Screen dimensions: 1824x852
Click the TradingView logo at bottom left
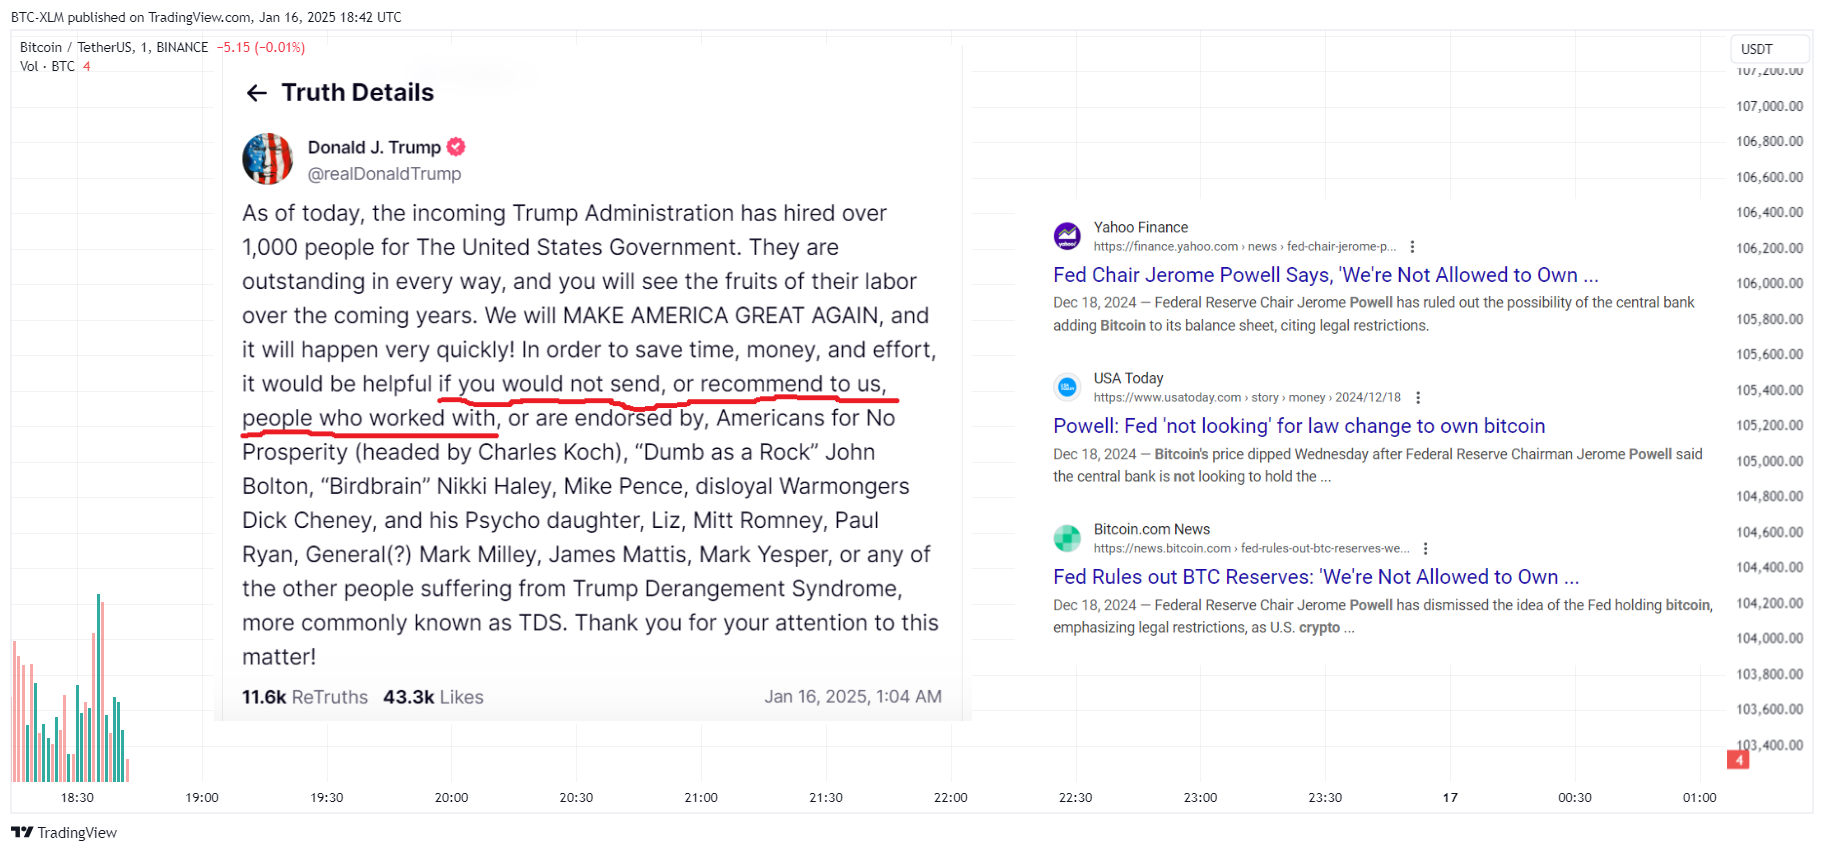(64, 832)
